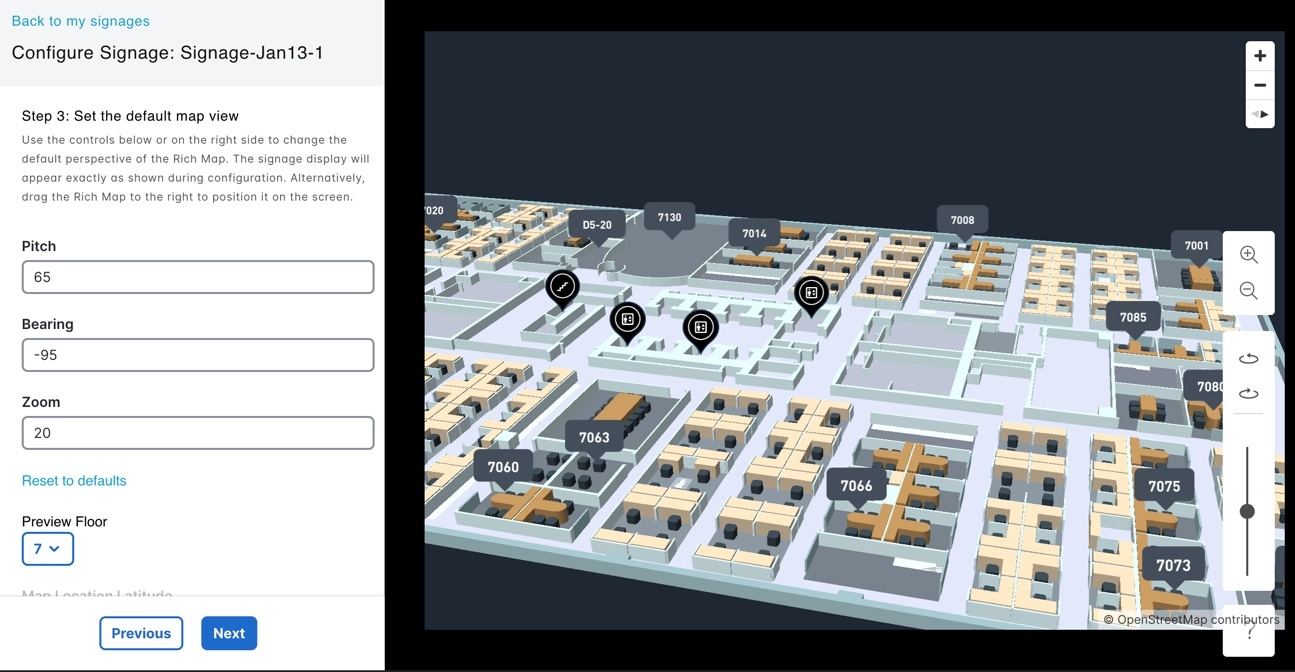Click the Previous button
1295x672 pixels.
click(x=141, y=633)
